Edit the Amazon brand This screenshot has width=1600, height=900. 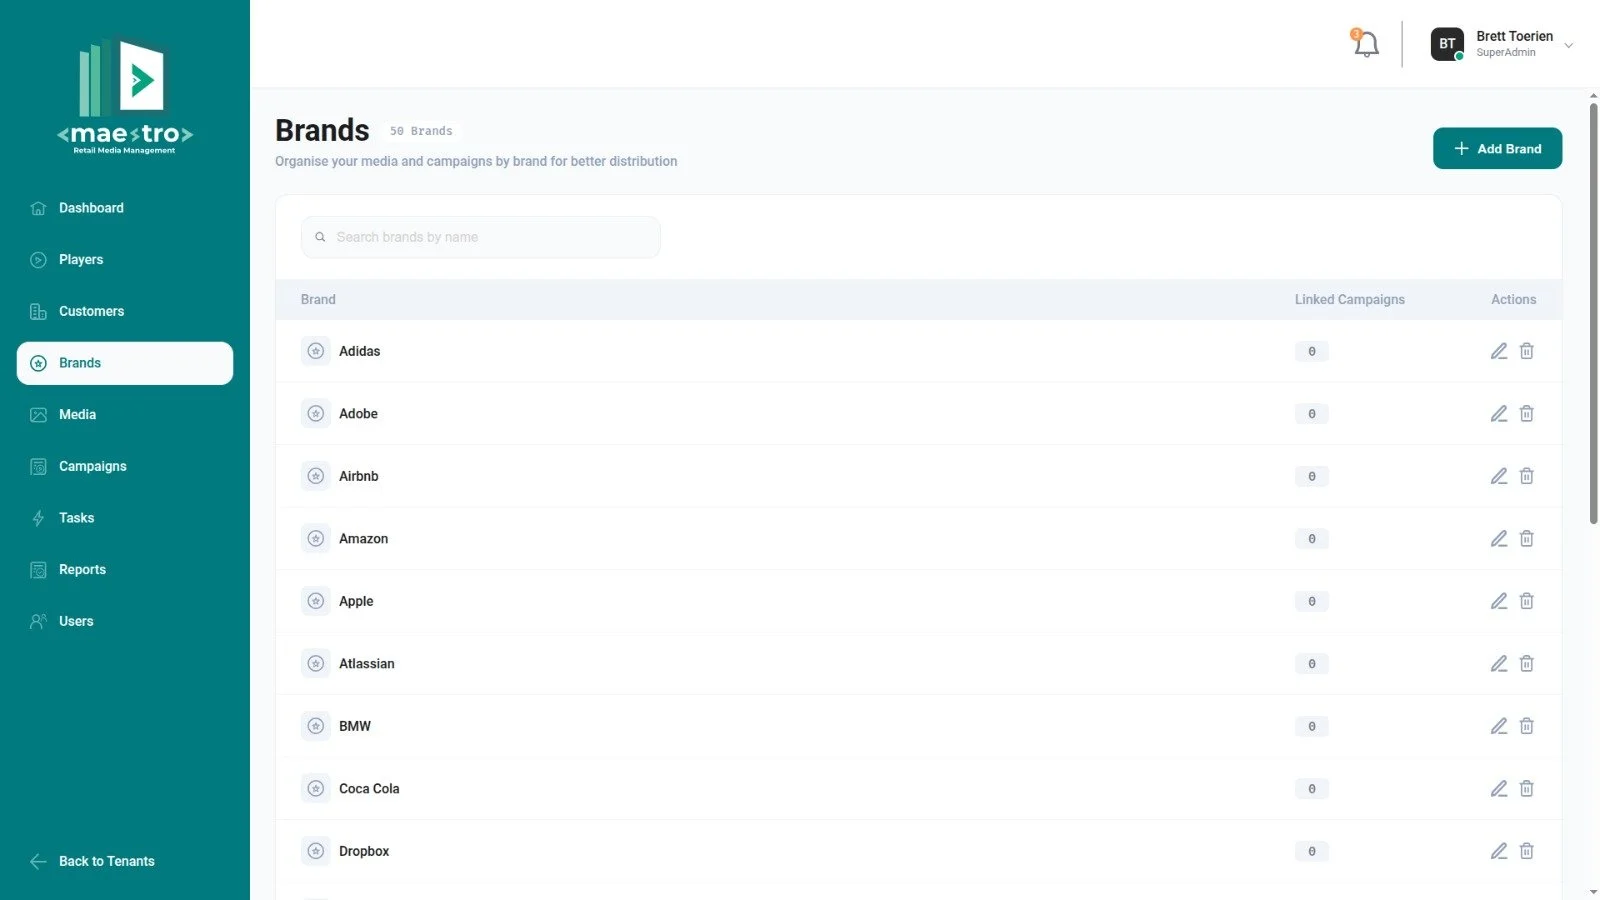tap(1499, 539)
